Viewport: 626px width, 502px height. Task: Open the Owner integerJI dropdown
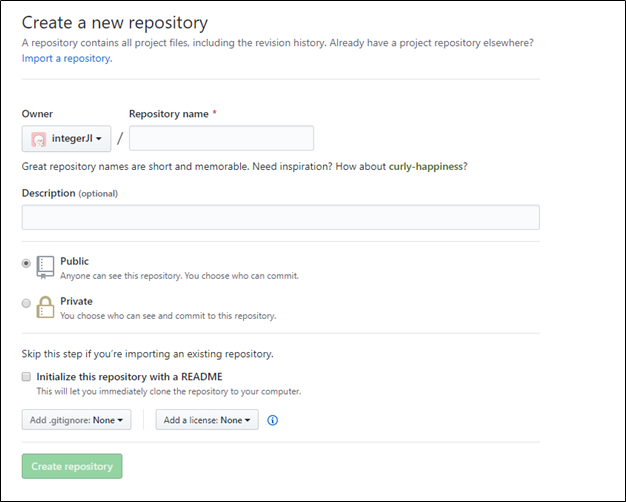(x=66, y=139)
